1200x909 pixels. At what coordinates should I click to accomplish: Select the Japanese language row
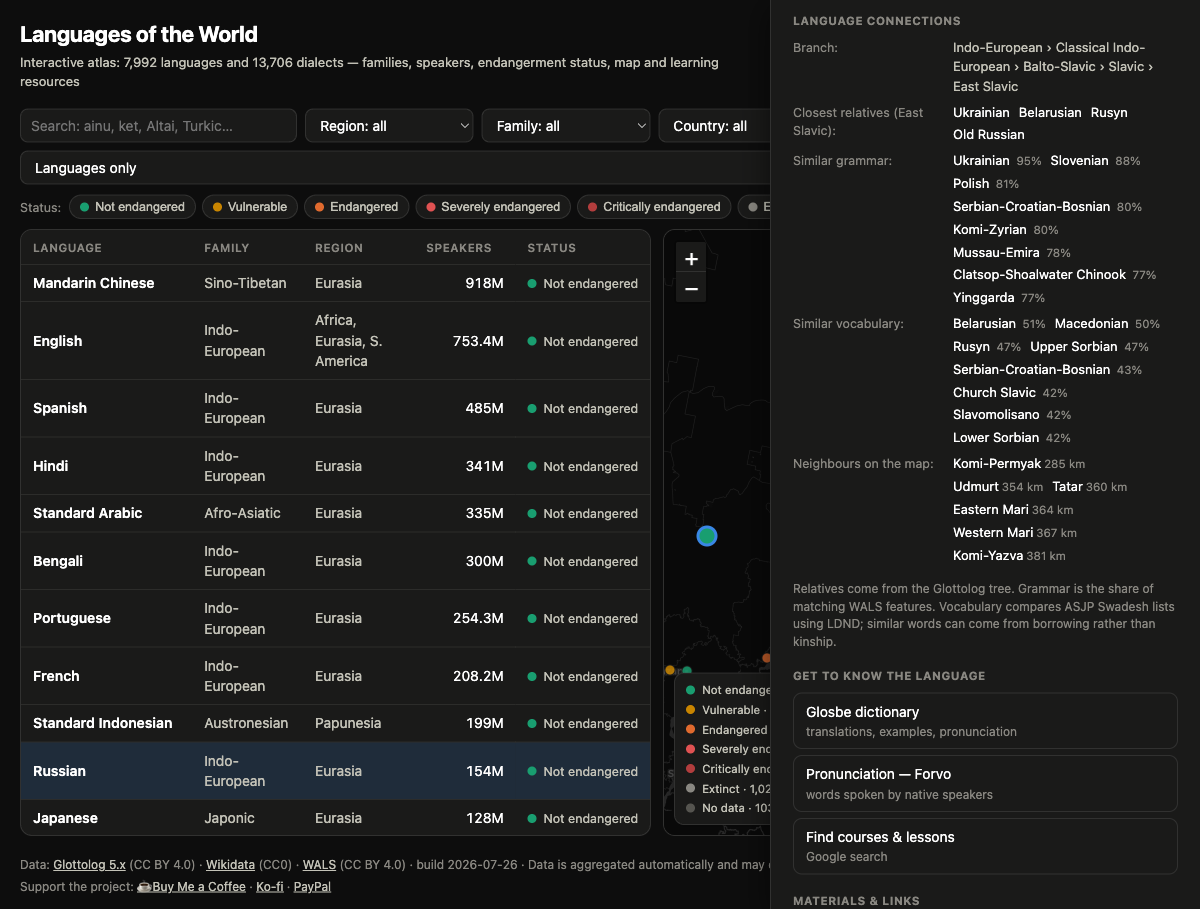click(335, 818)
